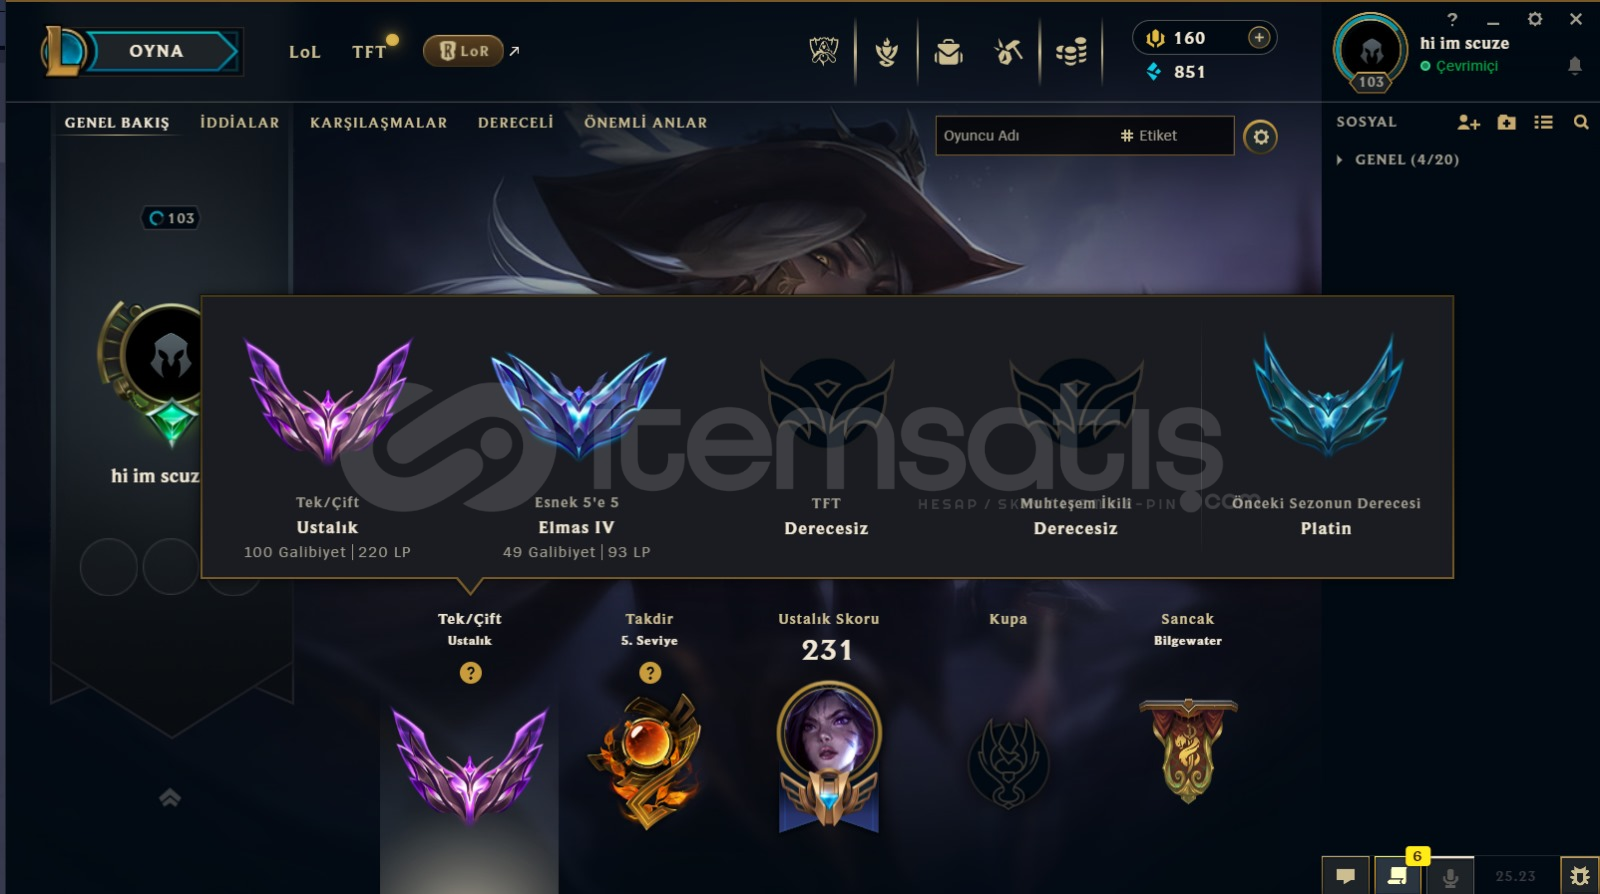Image resolution: width=1600 pixels, height=894 pixels.
Task: Click the add friend icon in social panel
Action: [1468, 122]
